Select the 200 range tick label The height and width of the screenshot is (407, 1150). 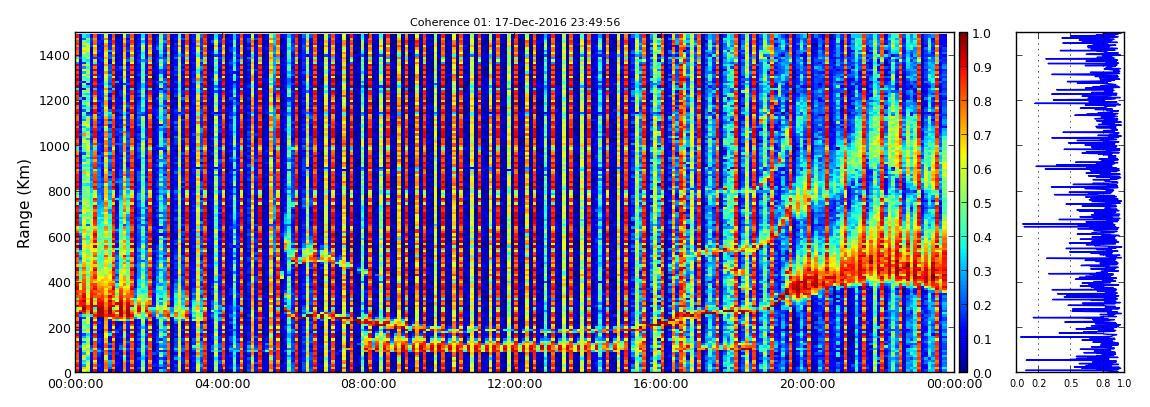tap(58, 327)
